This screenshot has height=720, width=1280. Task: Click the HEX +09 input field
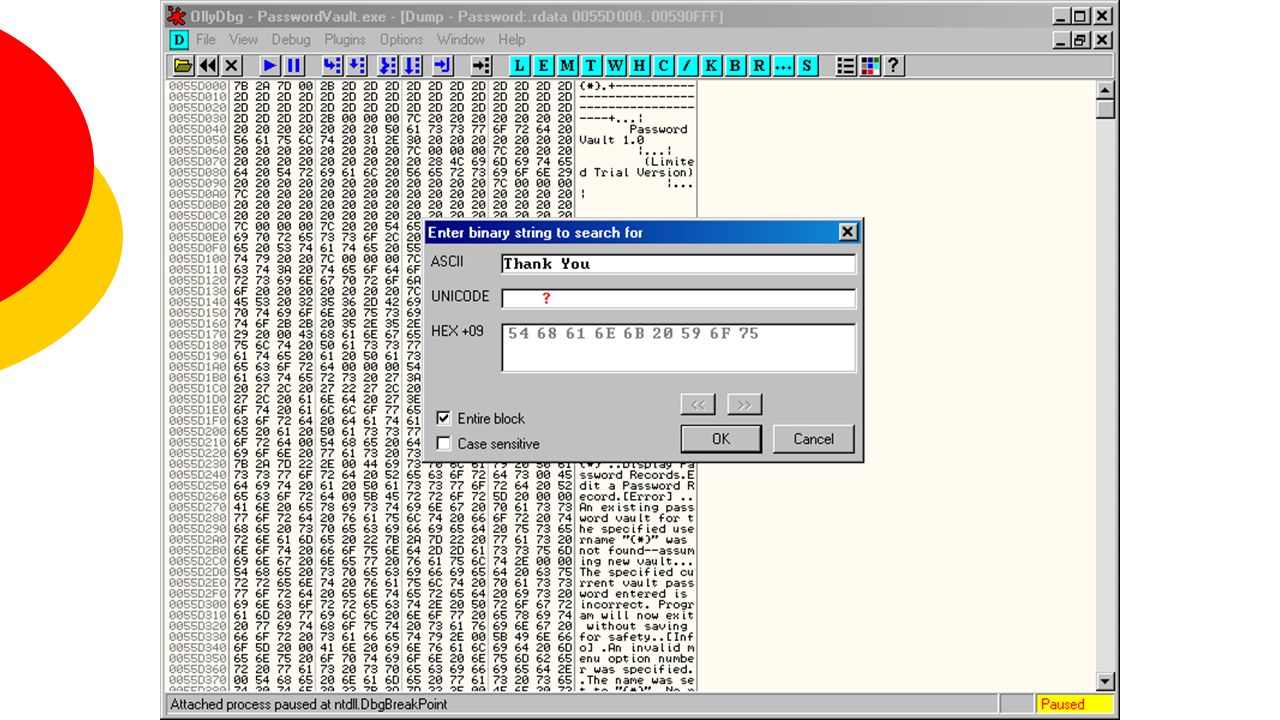679,347
